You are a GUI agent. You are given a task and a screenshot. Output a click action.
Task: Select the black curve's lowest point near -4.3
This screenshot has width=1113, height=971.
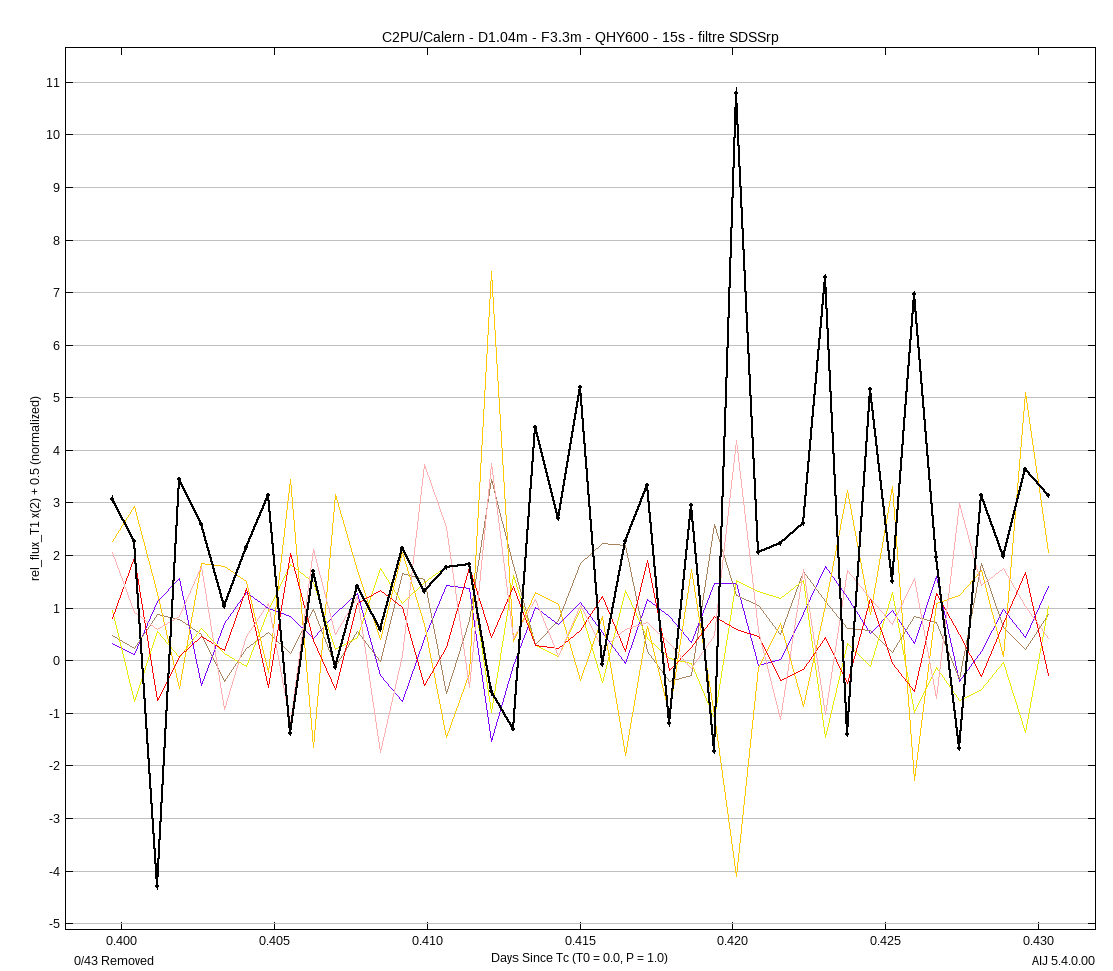(x=157, y=886)
